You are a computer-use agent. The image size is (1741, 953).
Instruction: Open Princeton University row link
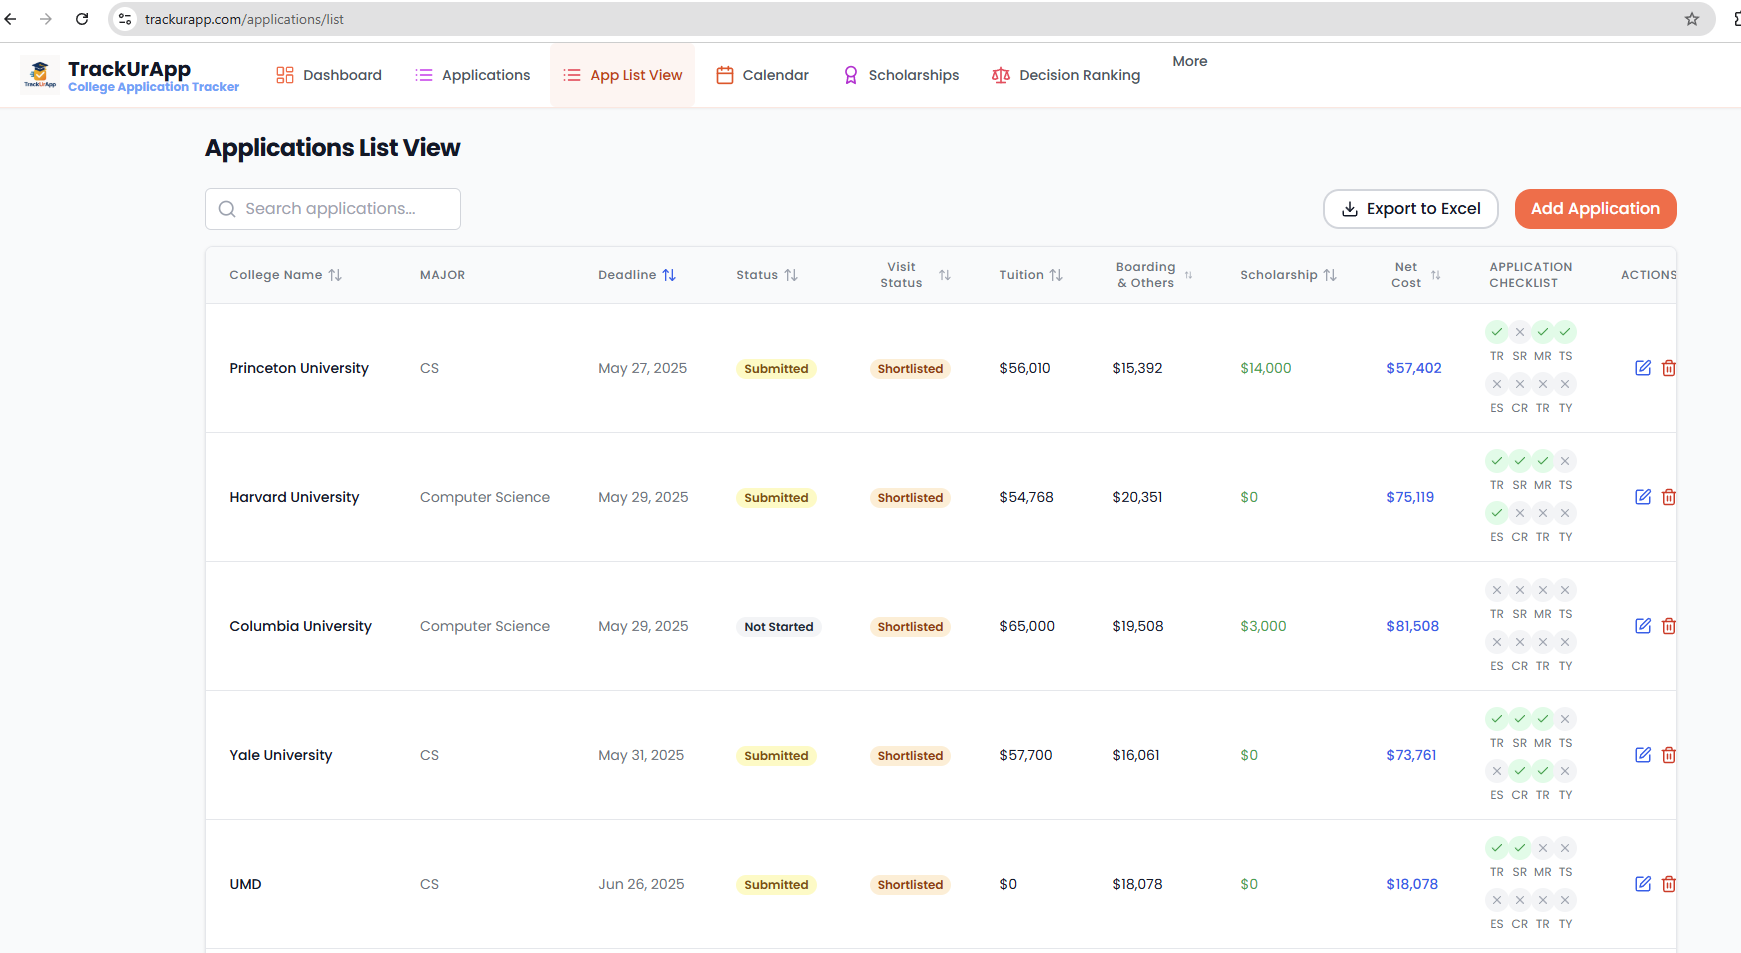click(x=299, y=368)
